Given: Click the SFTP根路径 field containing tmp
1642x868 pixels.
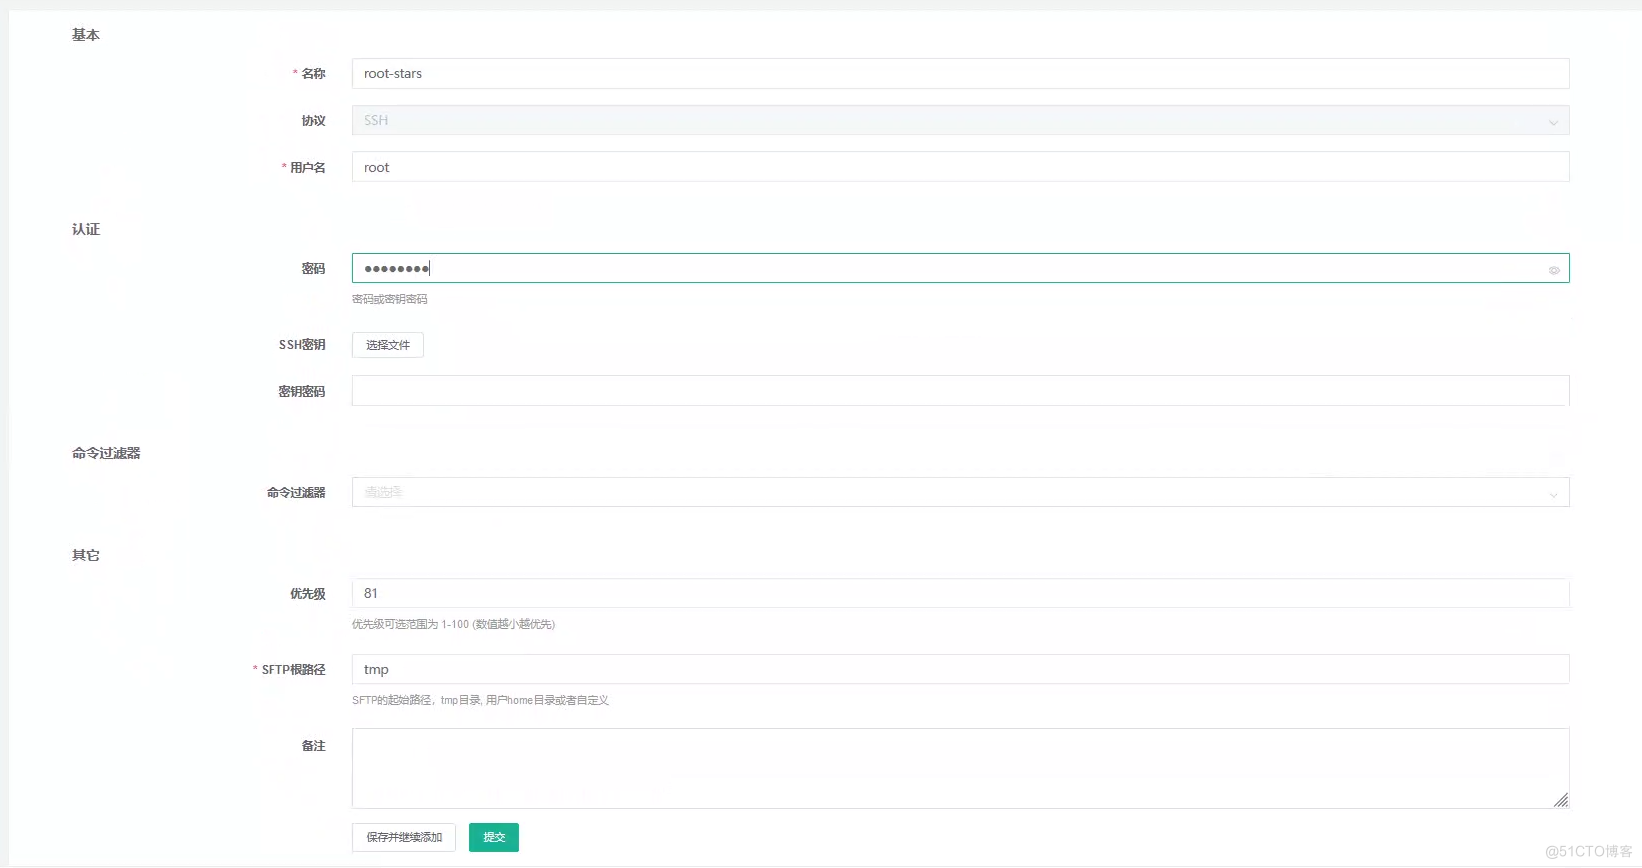Looking at the screenshot, I should pyautogui.click(x=960, y=669).
